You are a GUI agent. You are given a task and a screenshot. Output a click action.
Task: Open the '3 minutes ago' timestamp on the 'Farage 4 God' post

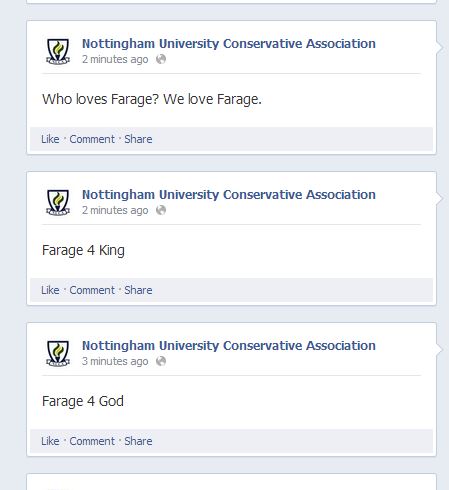pyautogui.click(x=115, y=361)
